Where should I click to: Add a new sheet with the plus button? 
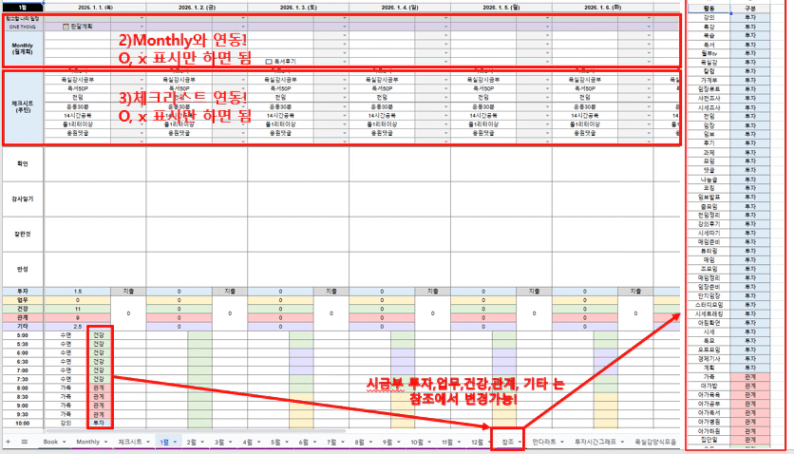click(8, 442)
